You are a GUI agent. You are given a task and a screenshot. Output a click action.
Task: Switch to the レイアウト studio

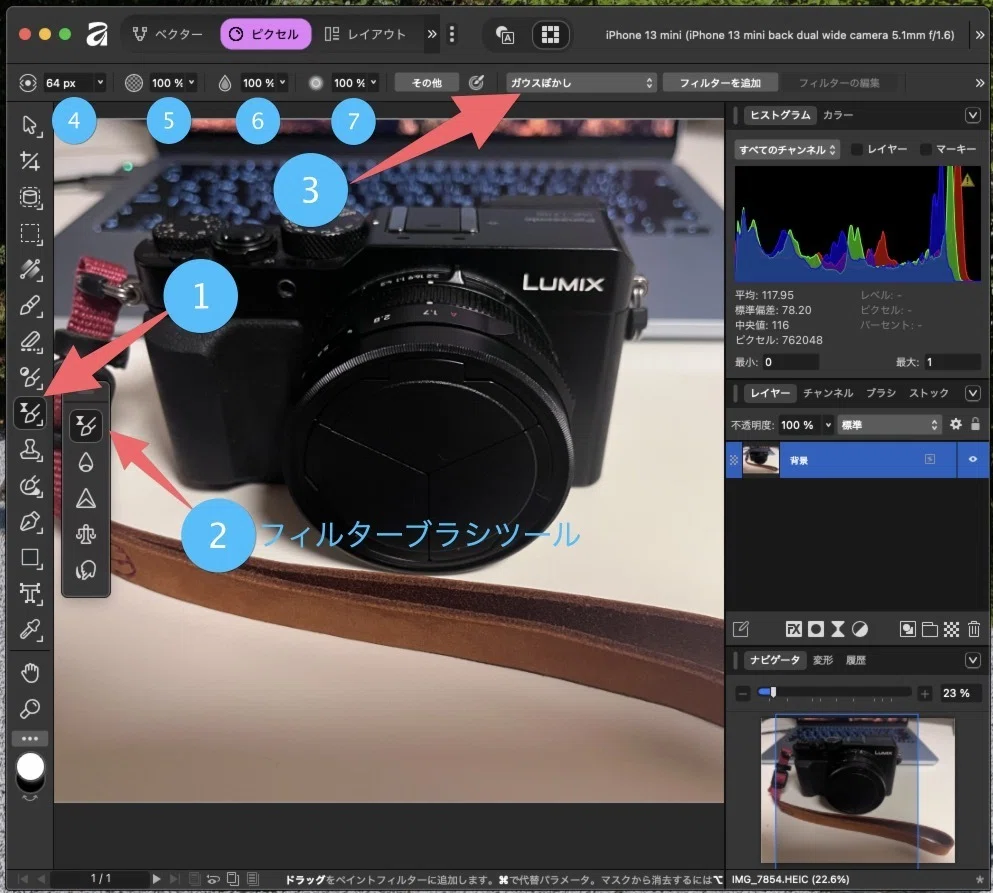tap(365, 34)
